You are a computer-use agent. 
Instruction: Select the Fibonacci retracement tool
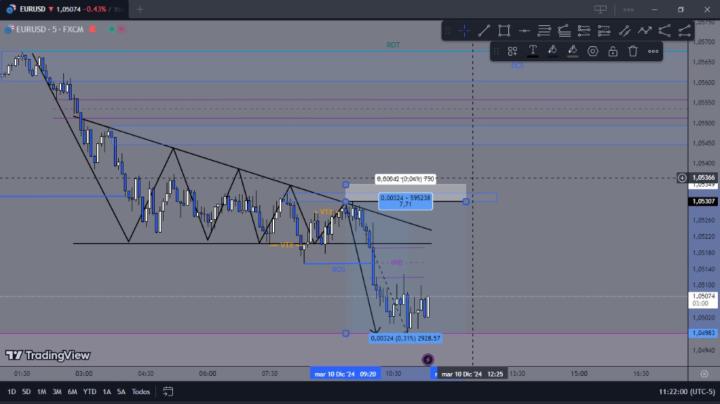(x=544, y=31)
